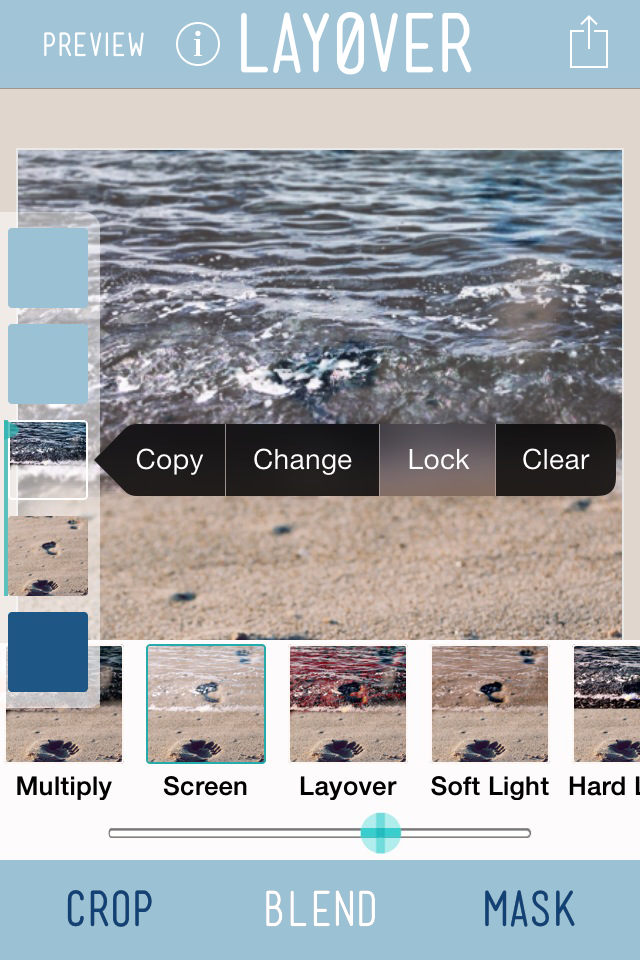Apply the Screen blend mode thumbnail
This screenshot has height=960, width=640.
tap(206, 704)
